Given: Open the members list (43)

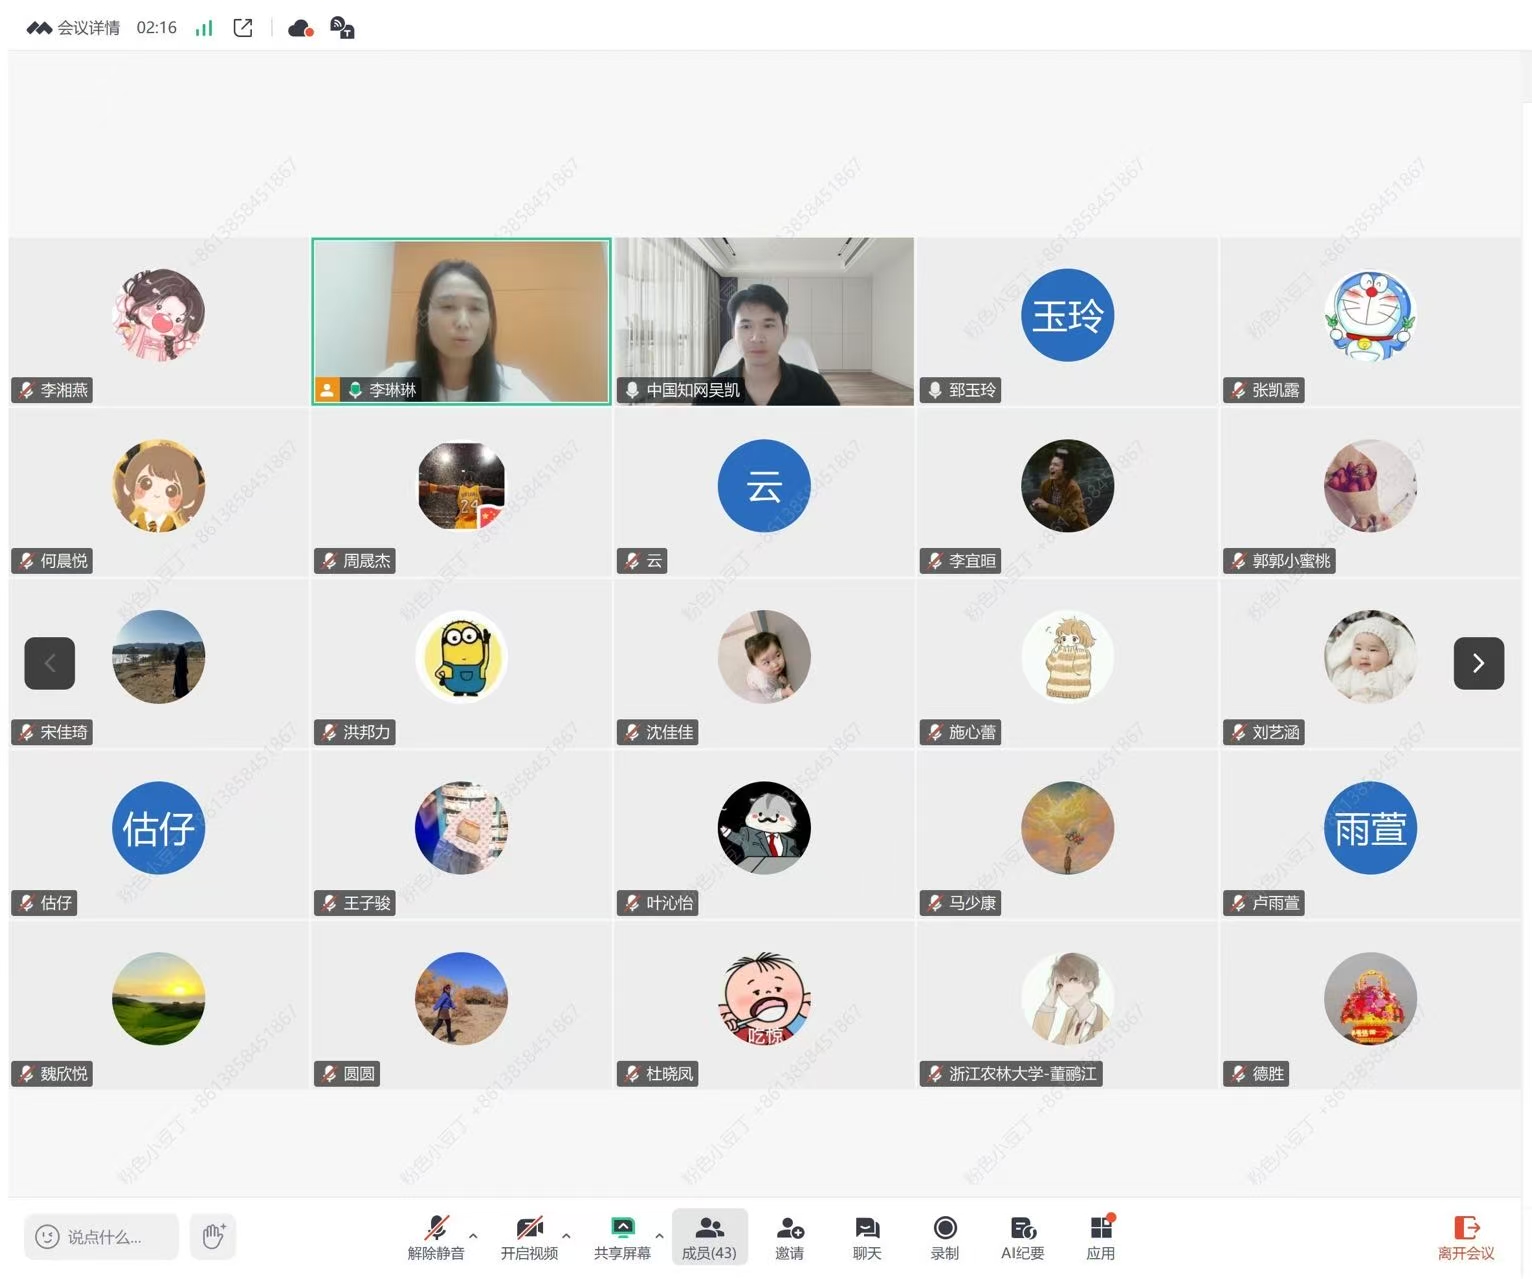Looking at the screenshot, I should click(709, 1237).
